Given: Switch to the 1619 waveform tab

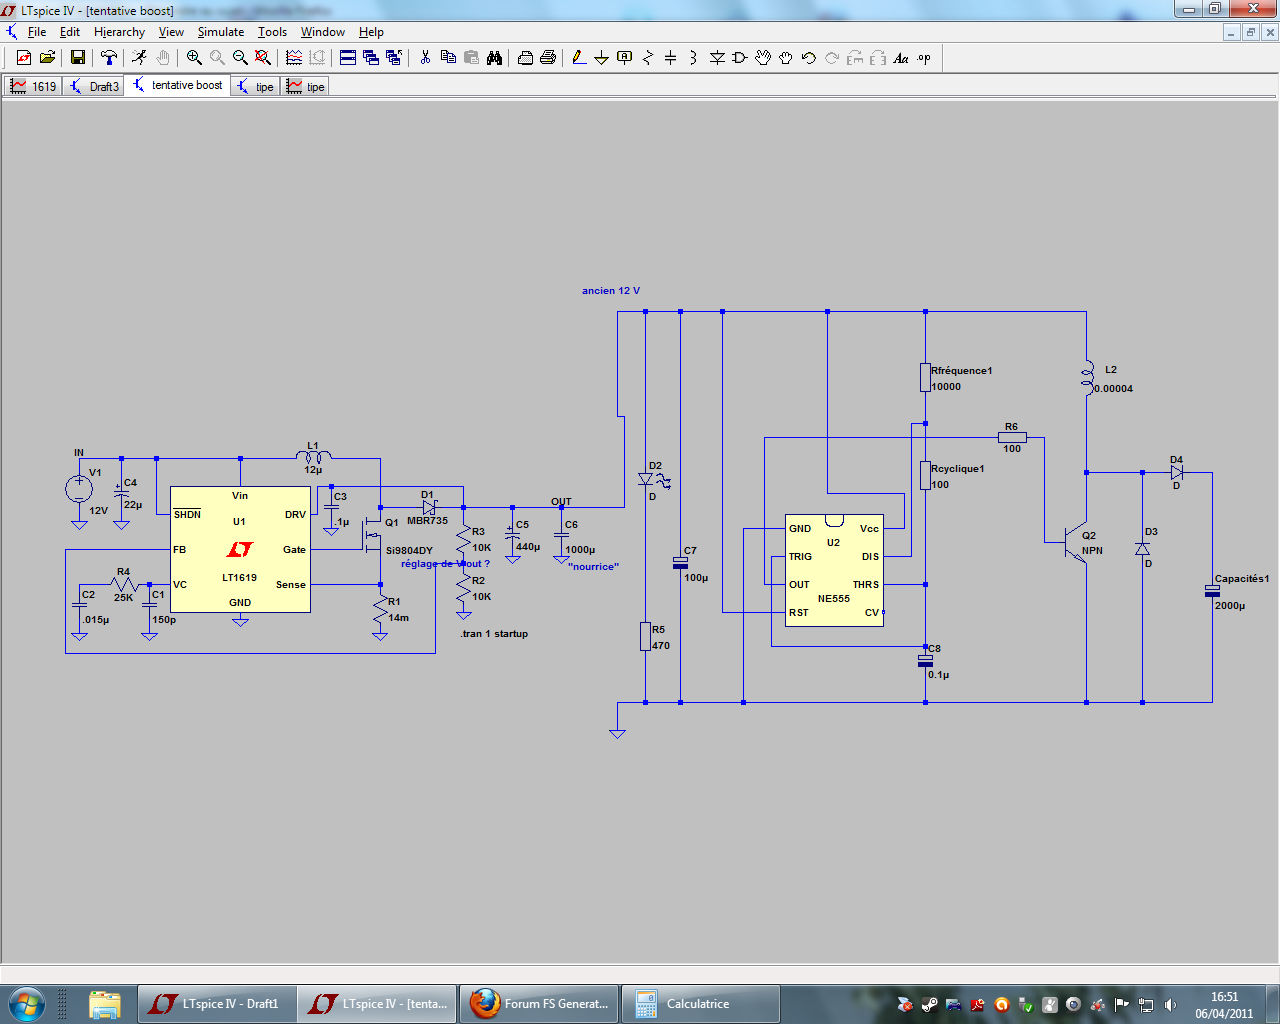Looking at the screenshot, I should [x=33, y=87].
